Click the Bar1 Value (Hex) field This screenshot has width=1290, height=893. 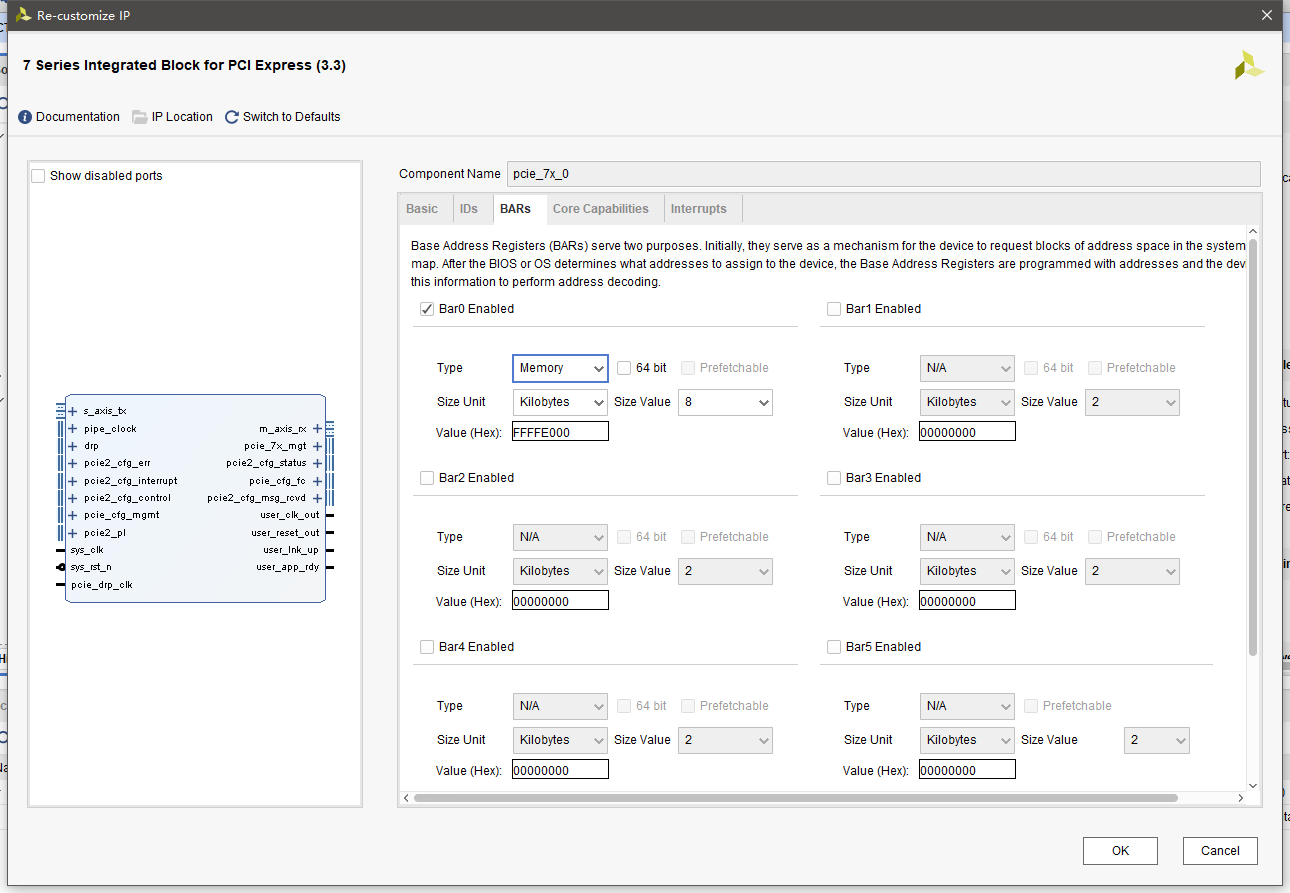pyautogui.click(x=967, y=432)
